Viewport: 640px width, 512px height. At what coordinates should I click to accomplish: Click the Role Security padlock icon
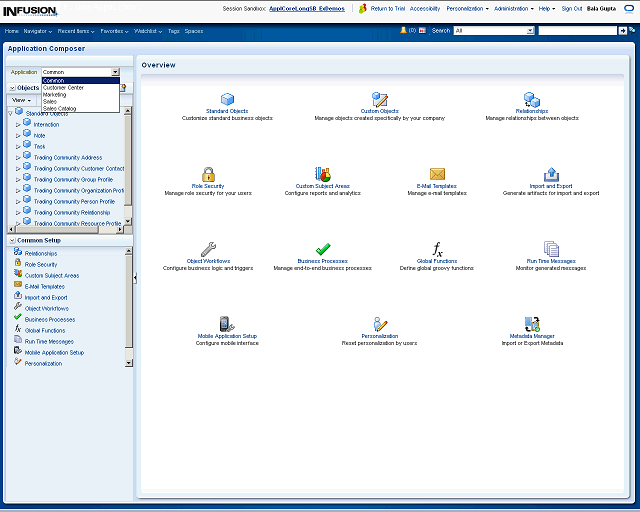(208, 174)
